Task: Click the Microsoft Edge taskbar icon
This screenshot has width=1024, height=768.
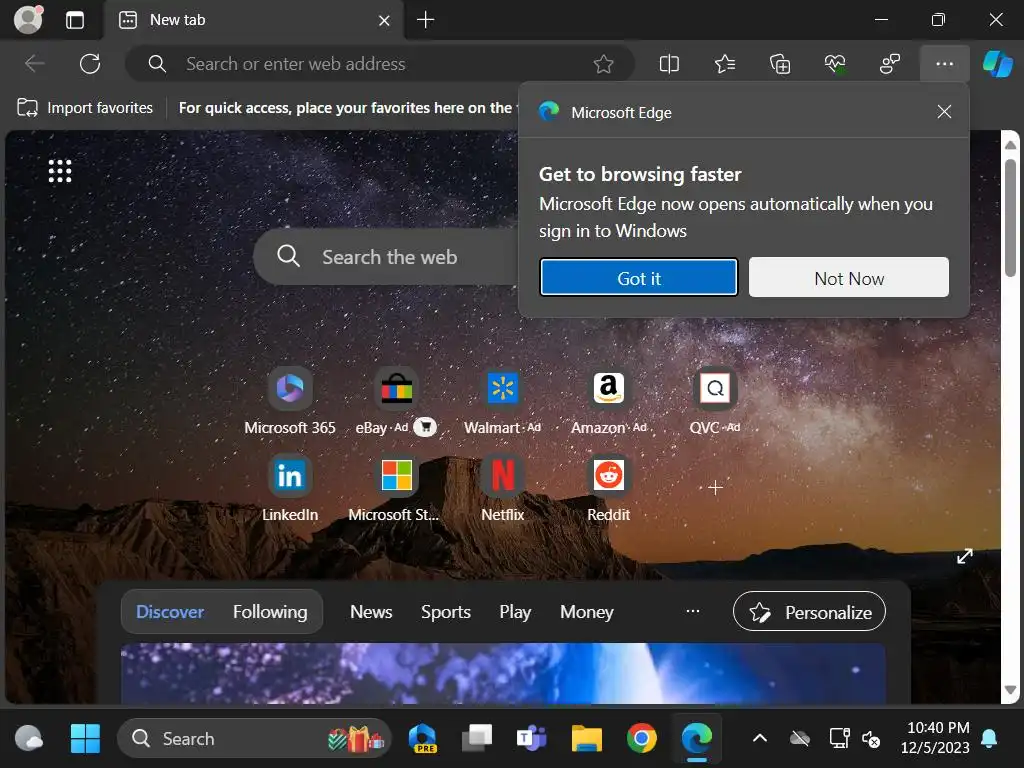Action: click(696, 739)
